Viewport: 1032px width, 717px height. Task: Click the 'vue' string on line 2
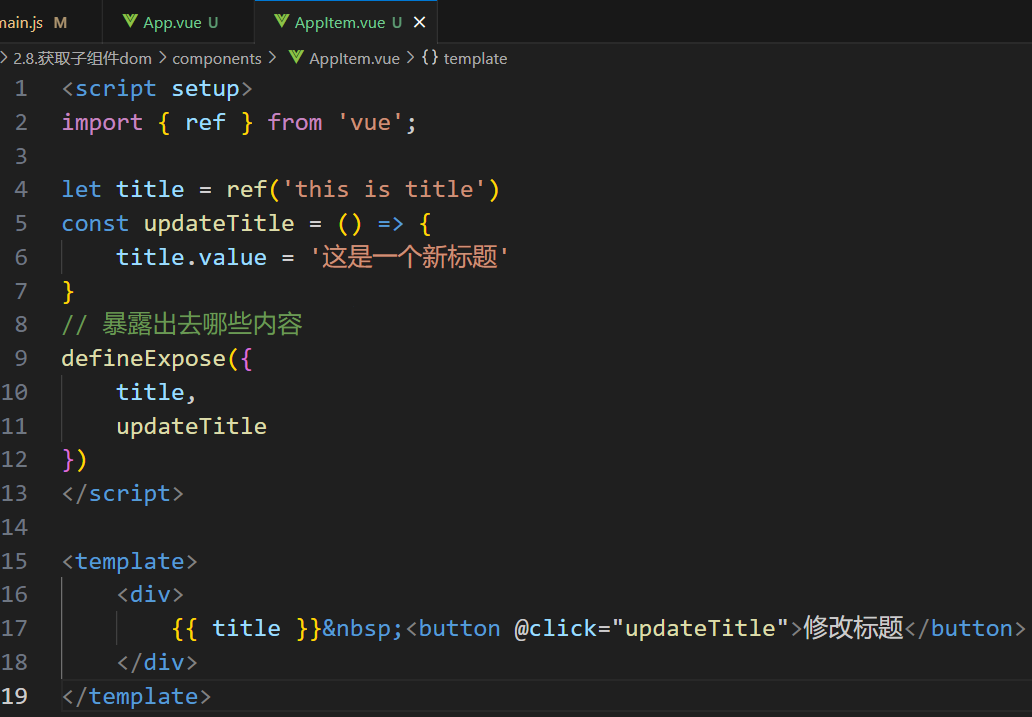[371, 122]
